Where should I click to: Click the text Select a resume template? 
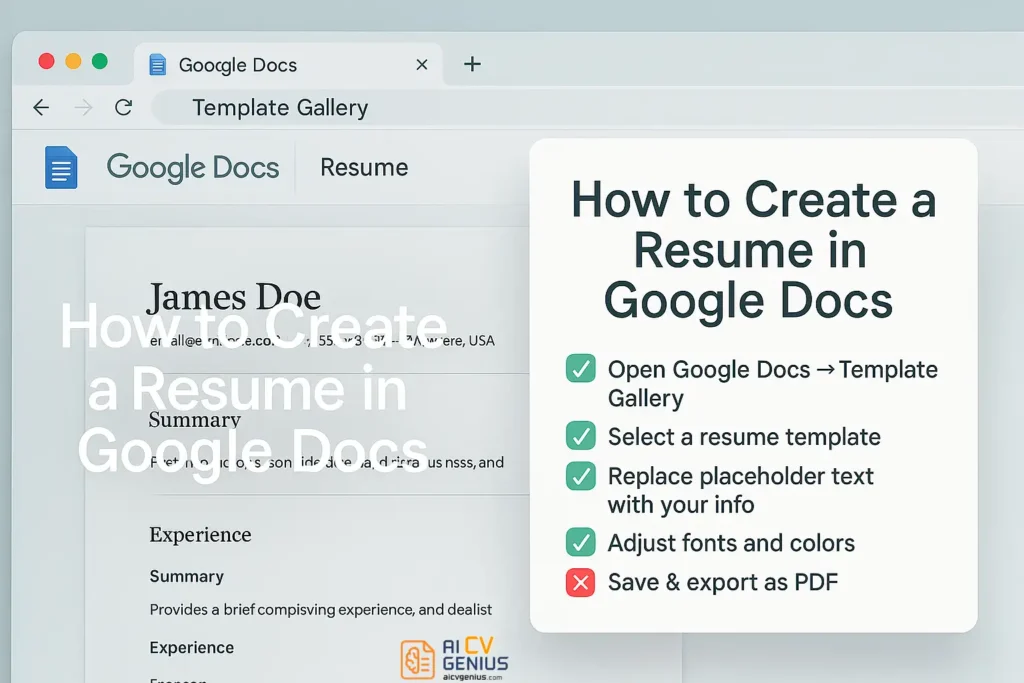click(x=744, y=437)
